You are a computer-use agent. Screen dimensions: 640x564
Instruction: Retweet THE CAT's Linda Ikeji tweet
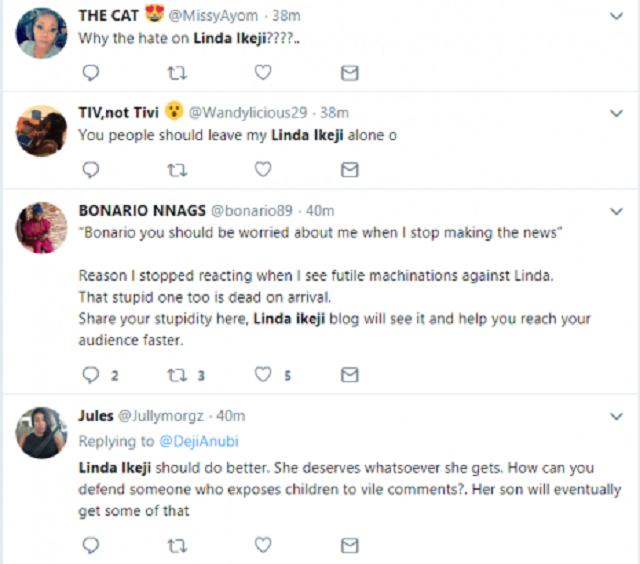[176, 72]
